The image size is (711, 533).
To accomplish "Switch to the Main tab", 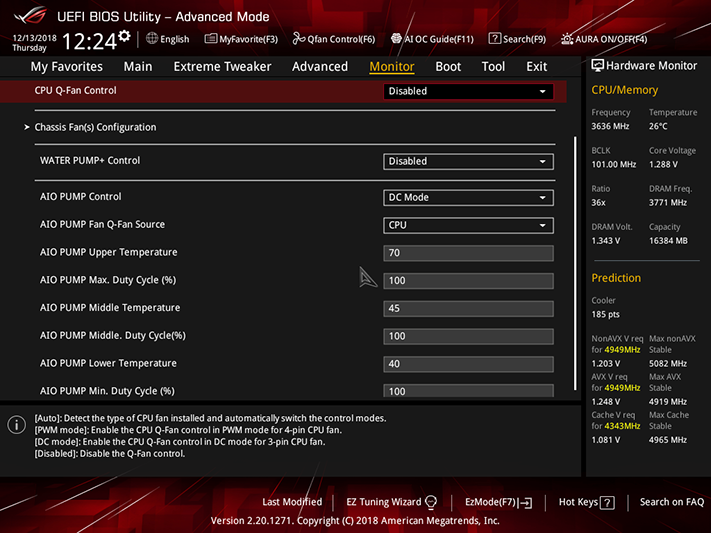I will point(138,67).
